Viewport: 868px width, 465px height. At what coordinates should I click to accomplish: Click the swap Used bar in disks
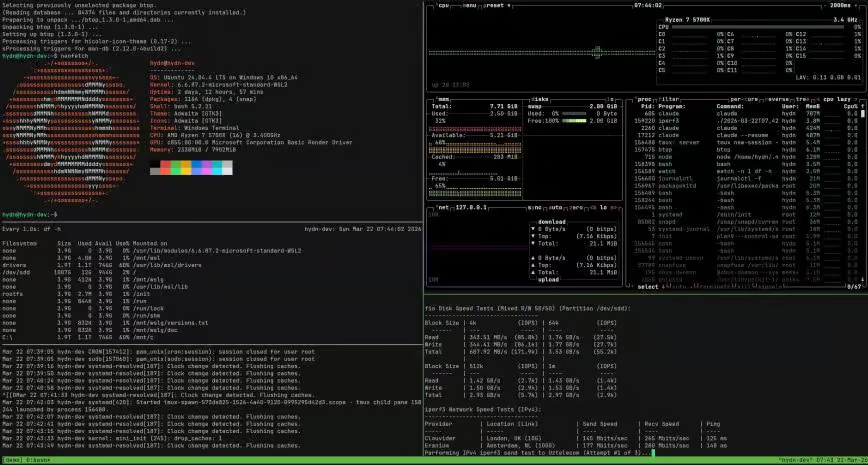click(574, 113)
